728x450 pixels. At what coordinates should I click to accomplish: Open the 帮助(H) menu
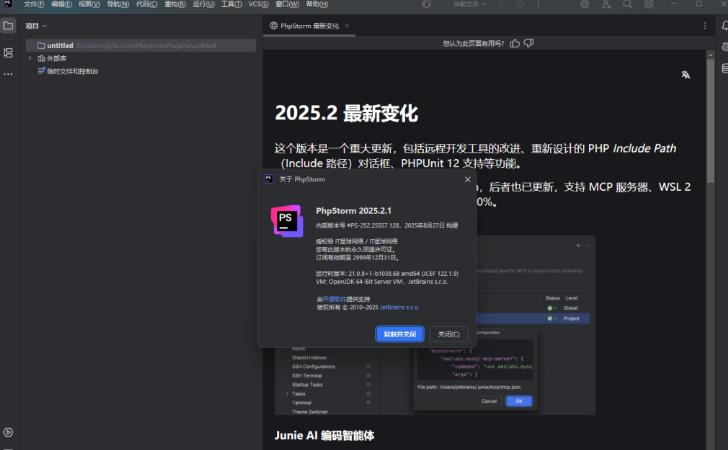(x=317, y=4)
